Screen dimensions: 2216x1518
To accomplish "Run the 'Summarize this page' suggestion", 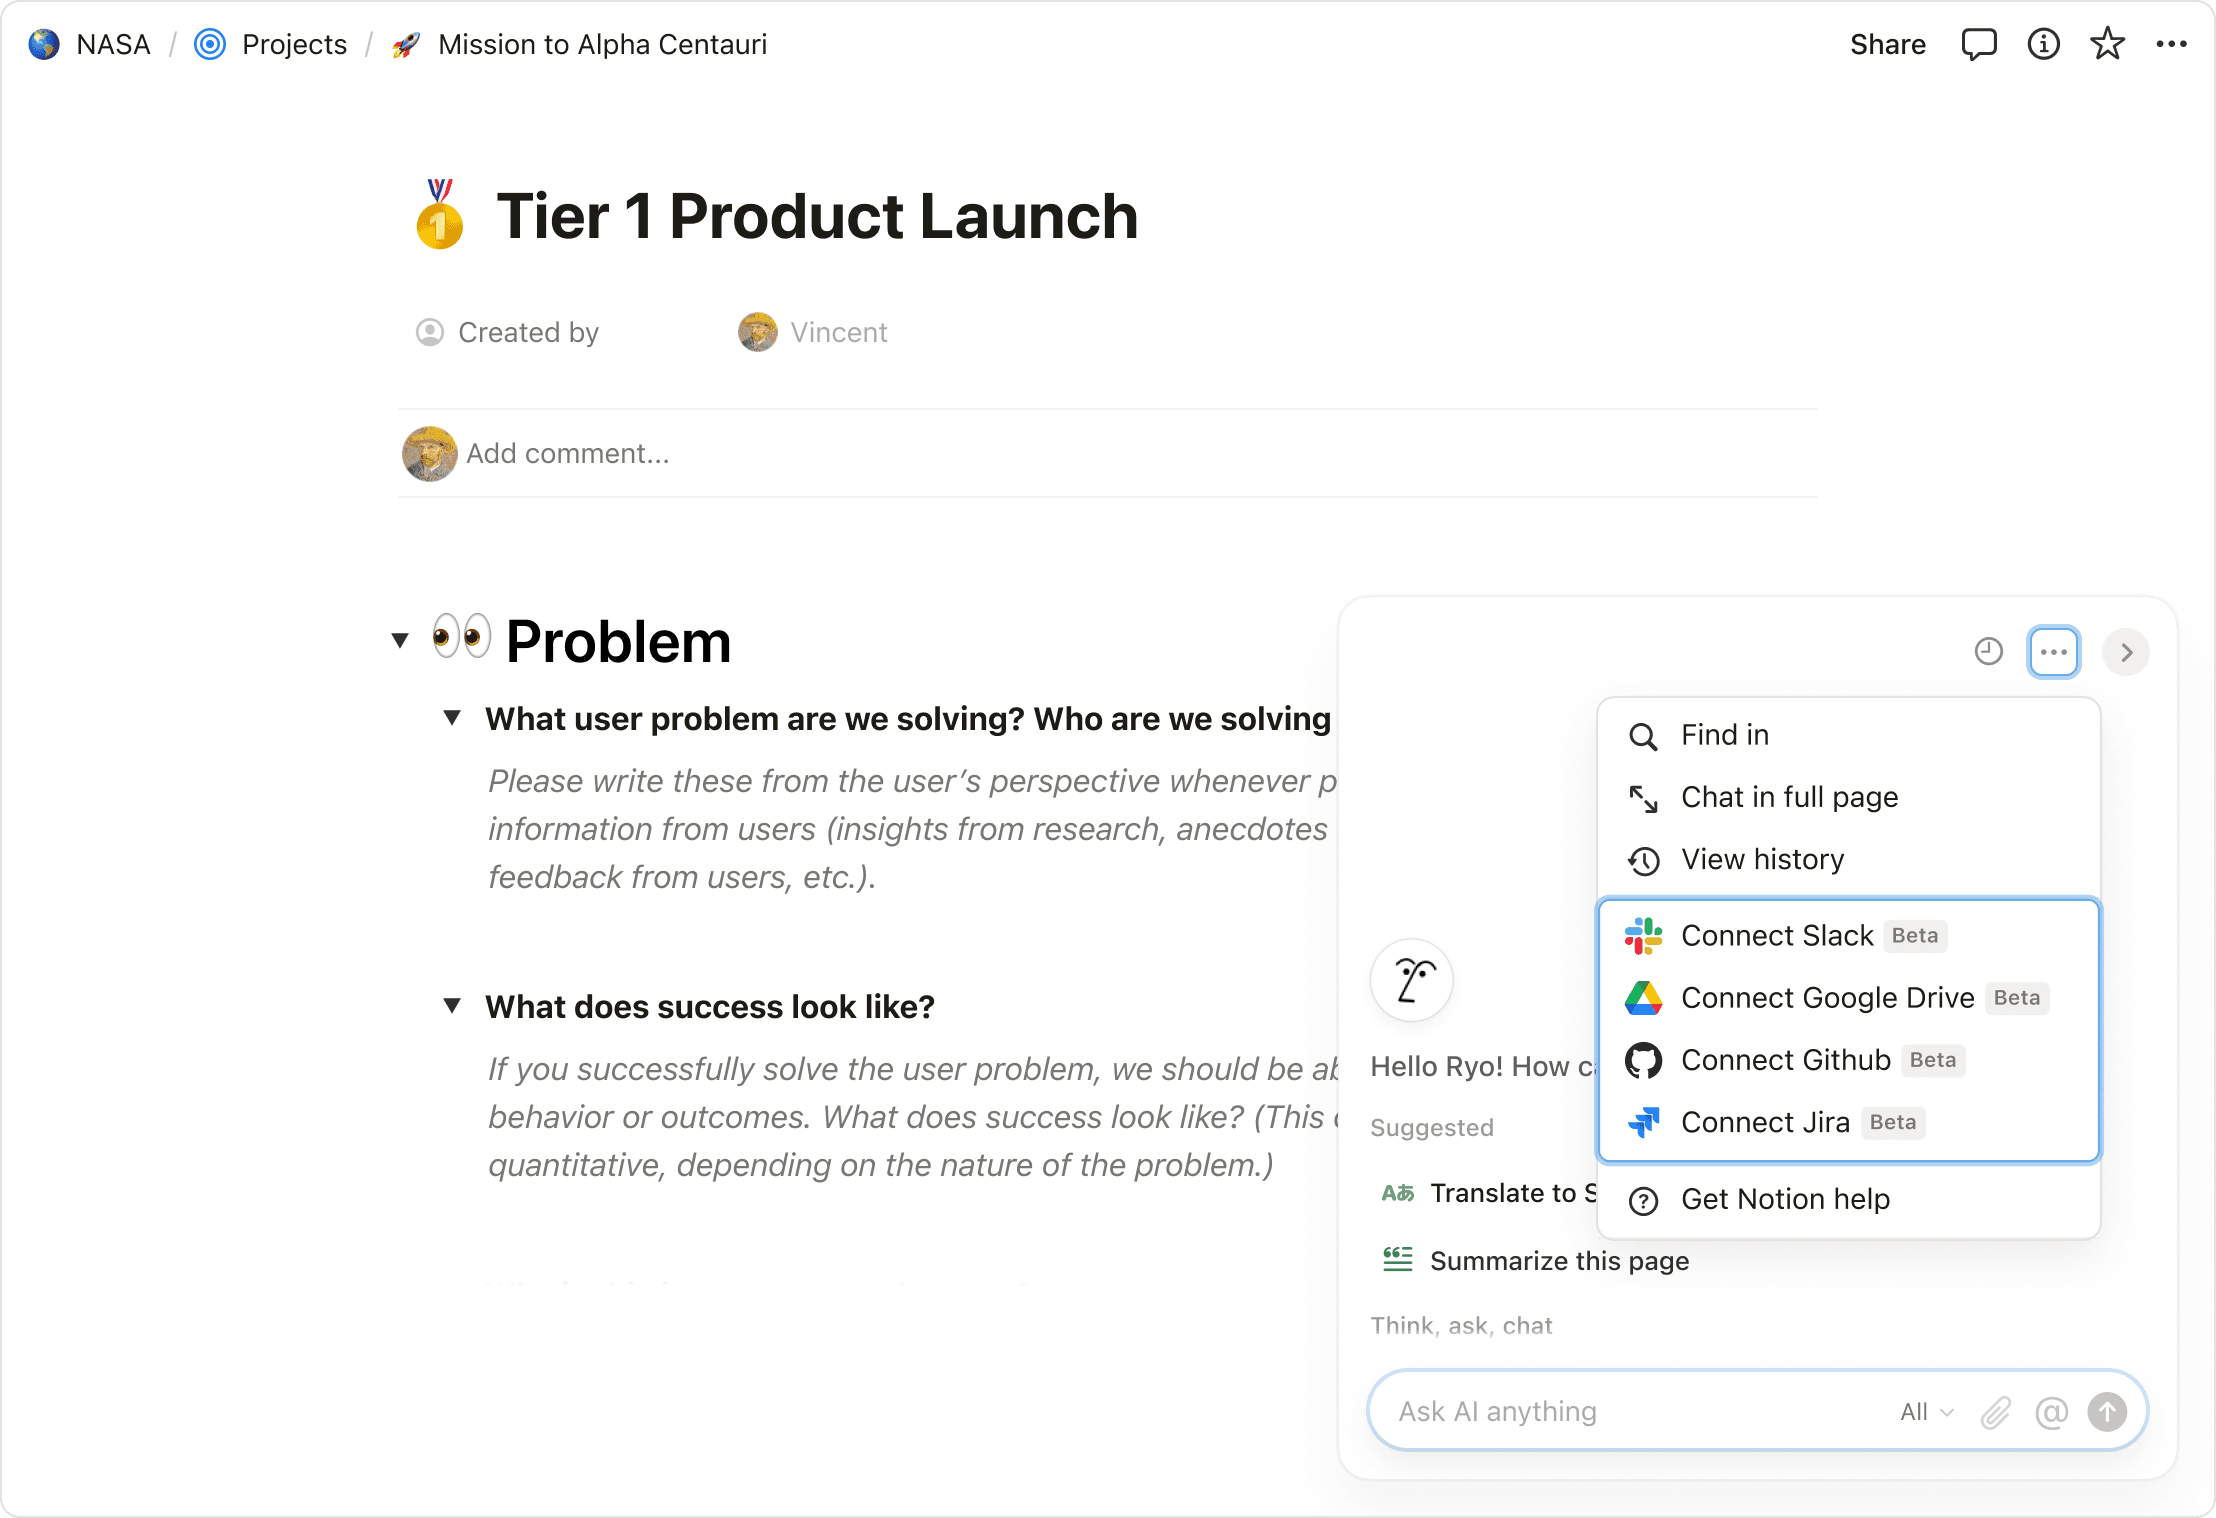I will pos(1558,1260).
